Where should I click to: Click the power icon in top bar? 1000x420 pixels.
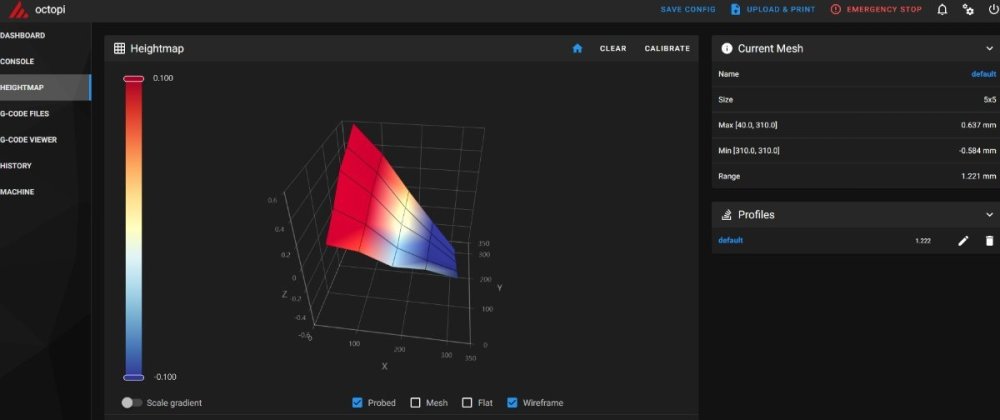(992, 10)
